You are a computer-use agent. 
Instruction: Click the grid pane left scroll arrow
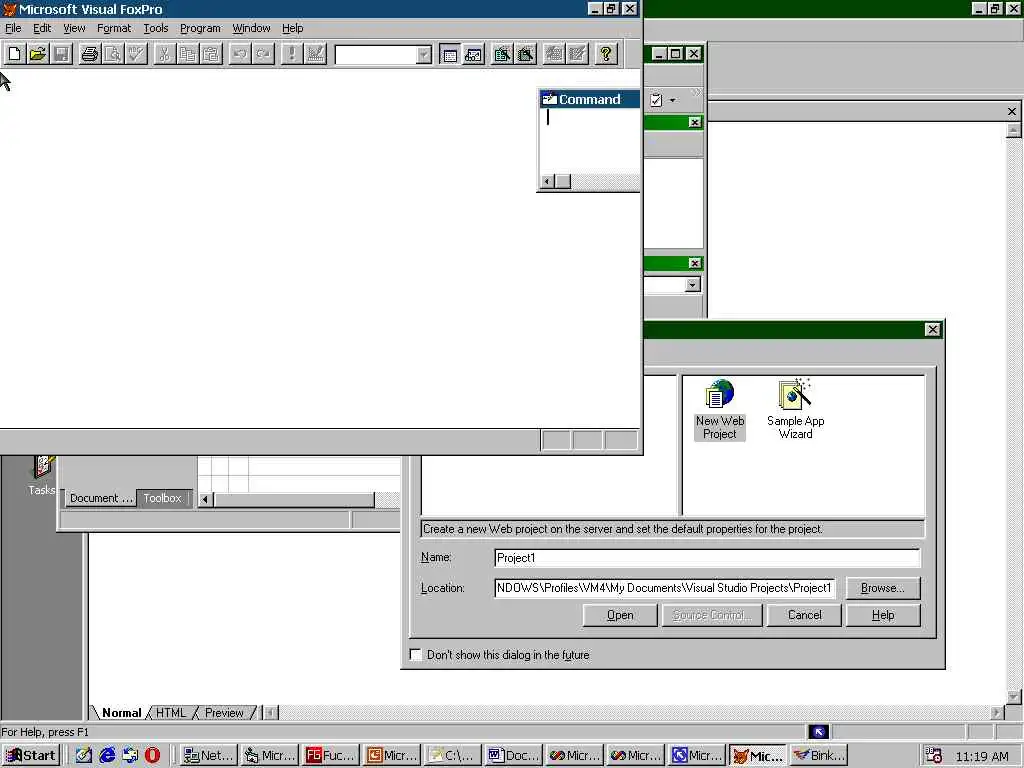(205, 500)
